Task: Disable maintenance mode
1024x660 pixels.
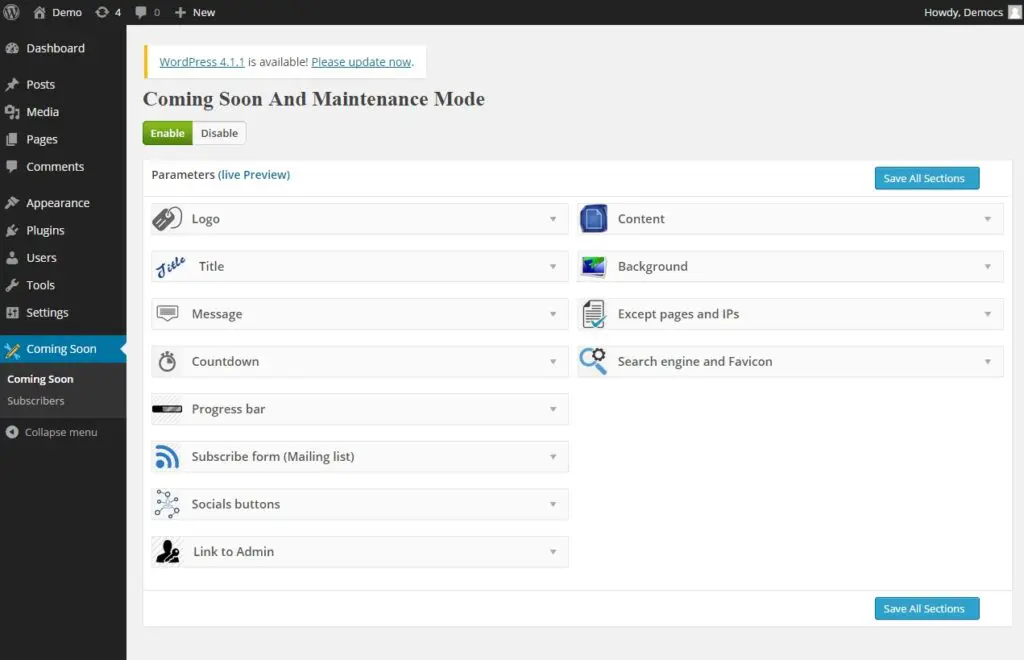Action: coord(219,133)
